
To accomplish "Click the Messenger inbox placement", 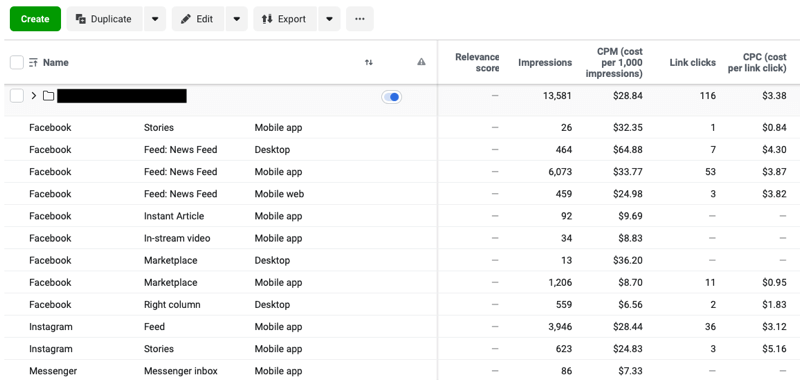I will 181,371.
